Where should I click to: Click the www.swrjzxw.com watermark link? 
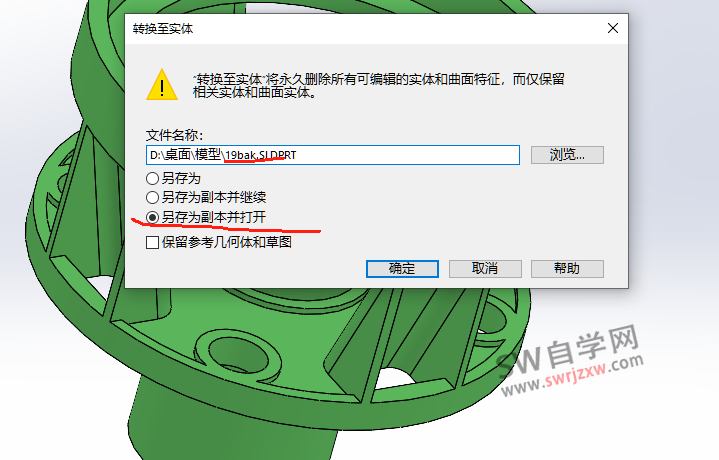click(573, 375)
